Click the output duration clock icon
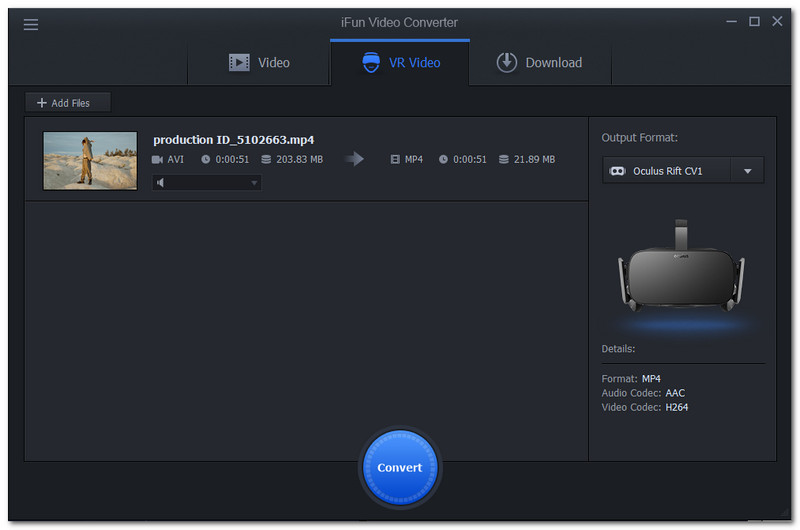This screenshot has width=800, height=530. (443, 159)
